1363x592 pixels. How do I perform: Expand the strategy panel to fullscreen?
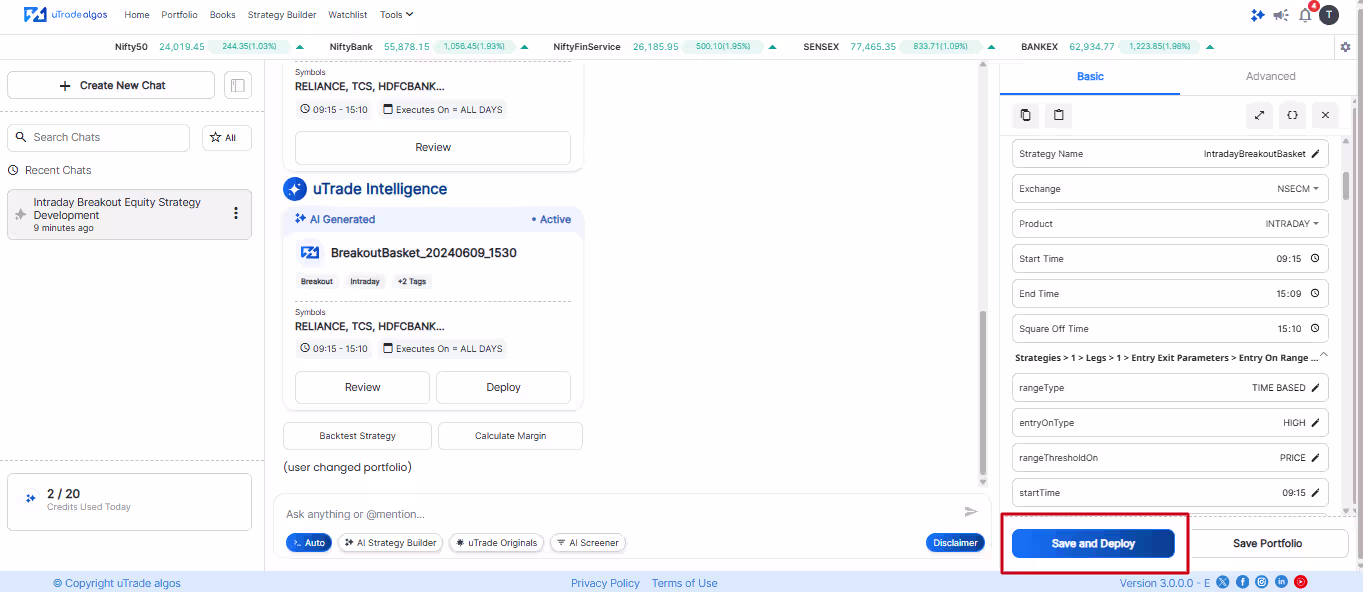coord(1259,115)
